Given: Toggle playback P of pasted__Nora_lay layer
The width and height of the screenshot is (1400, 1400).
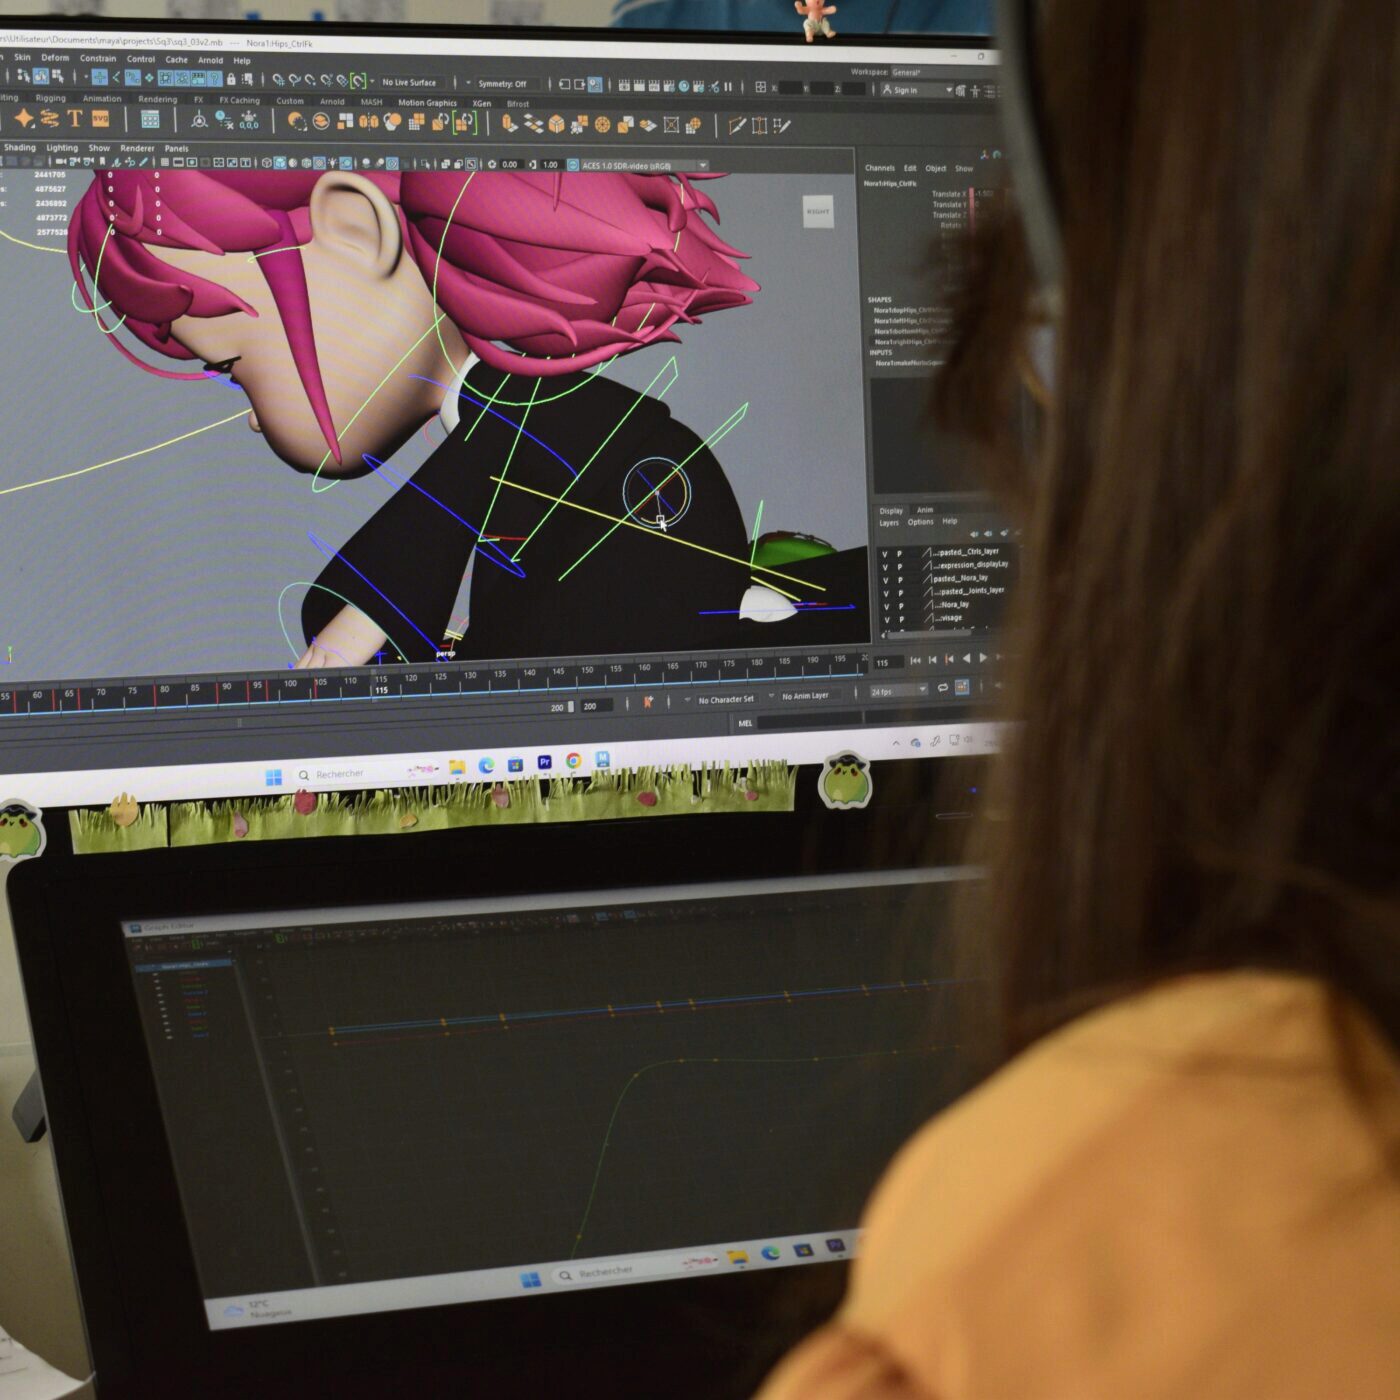Looking at the screenshot, I should point(900,580).
